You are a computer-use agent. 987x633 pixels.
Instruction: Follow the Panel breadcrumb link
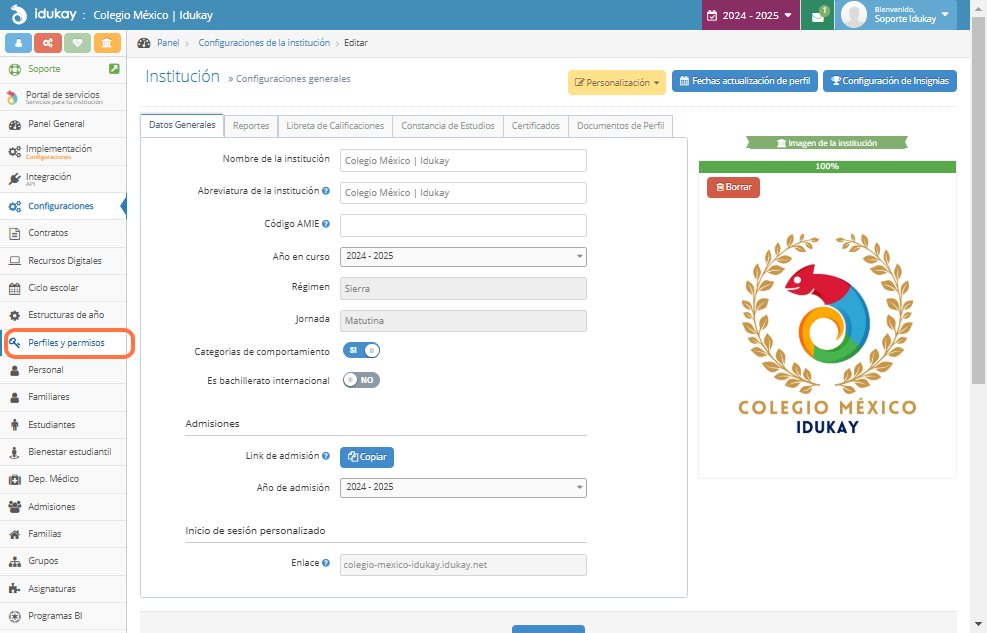coord(168,43)
